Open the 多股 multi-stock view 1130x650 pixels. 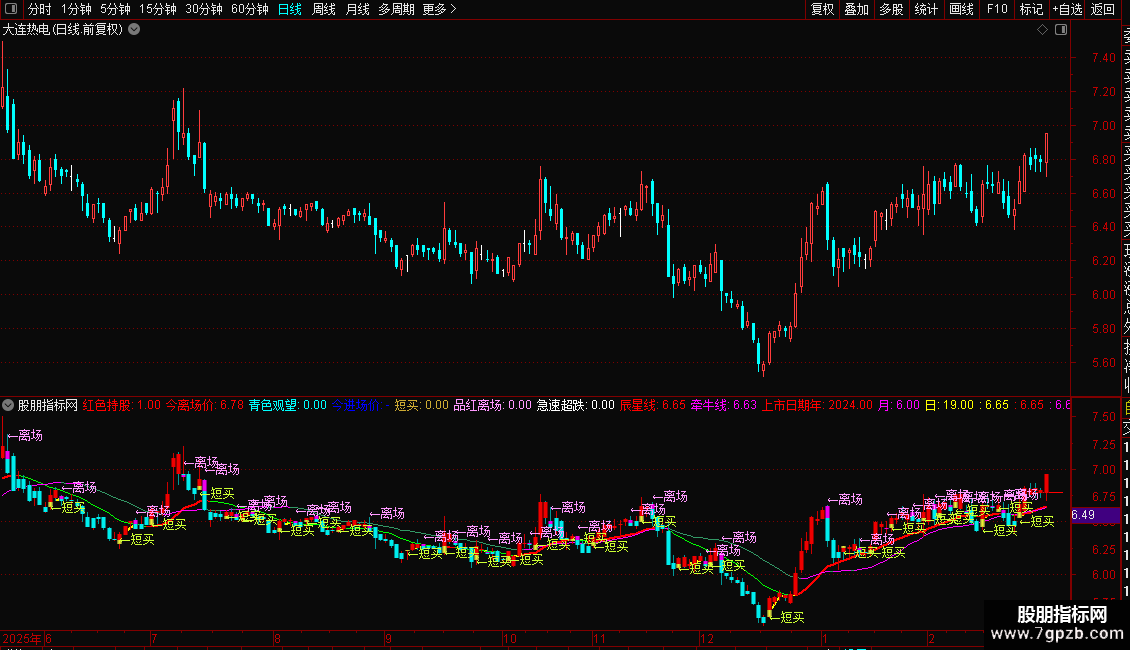coord(891,9)
